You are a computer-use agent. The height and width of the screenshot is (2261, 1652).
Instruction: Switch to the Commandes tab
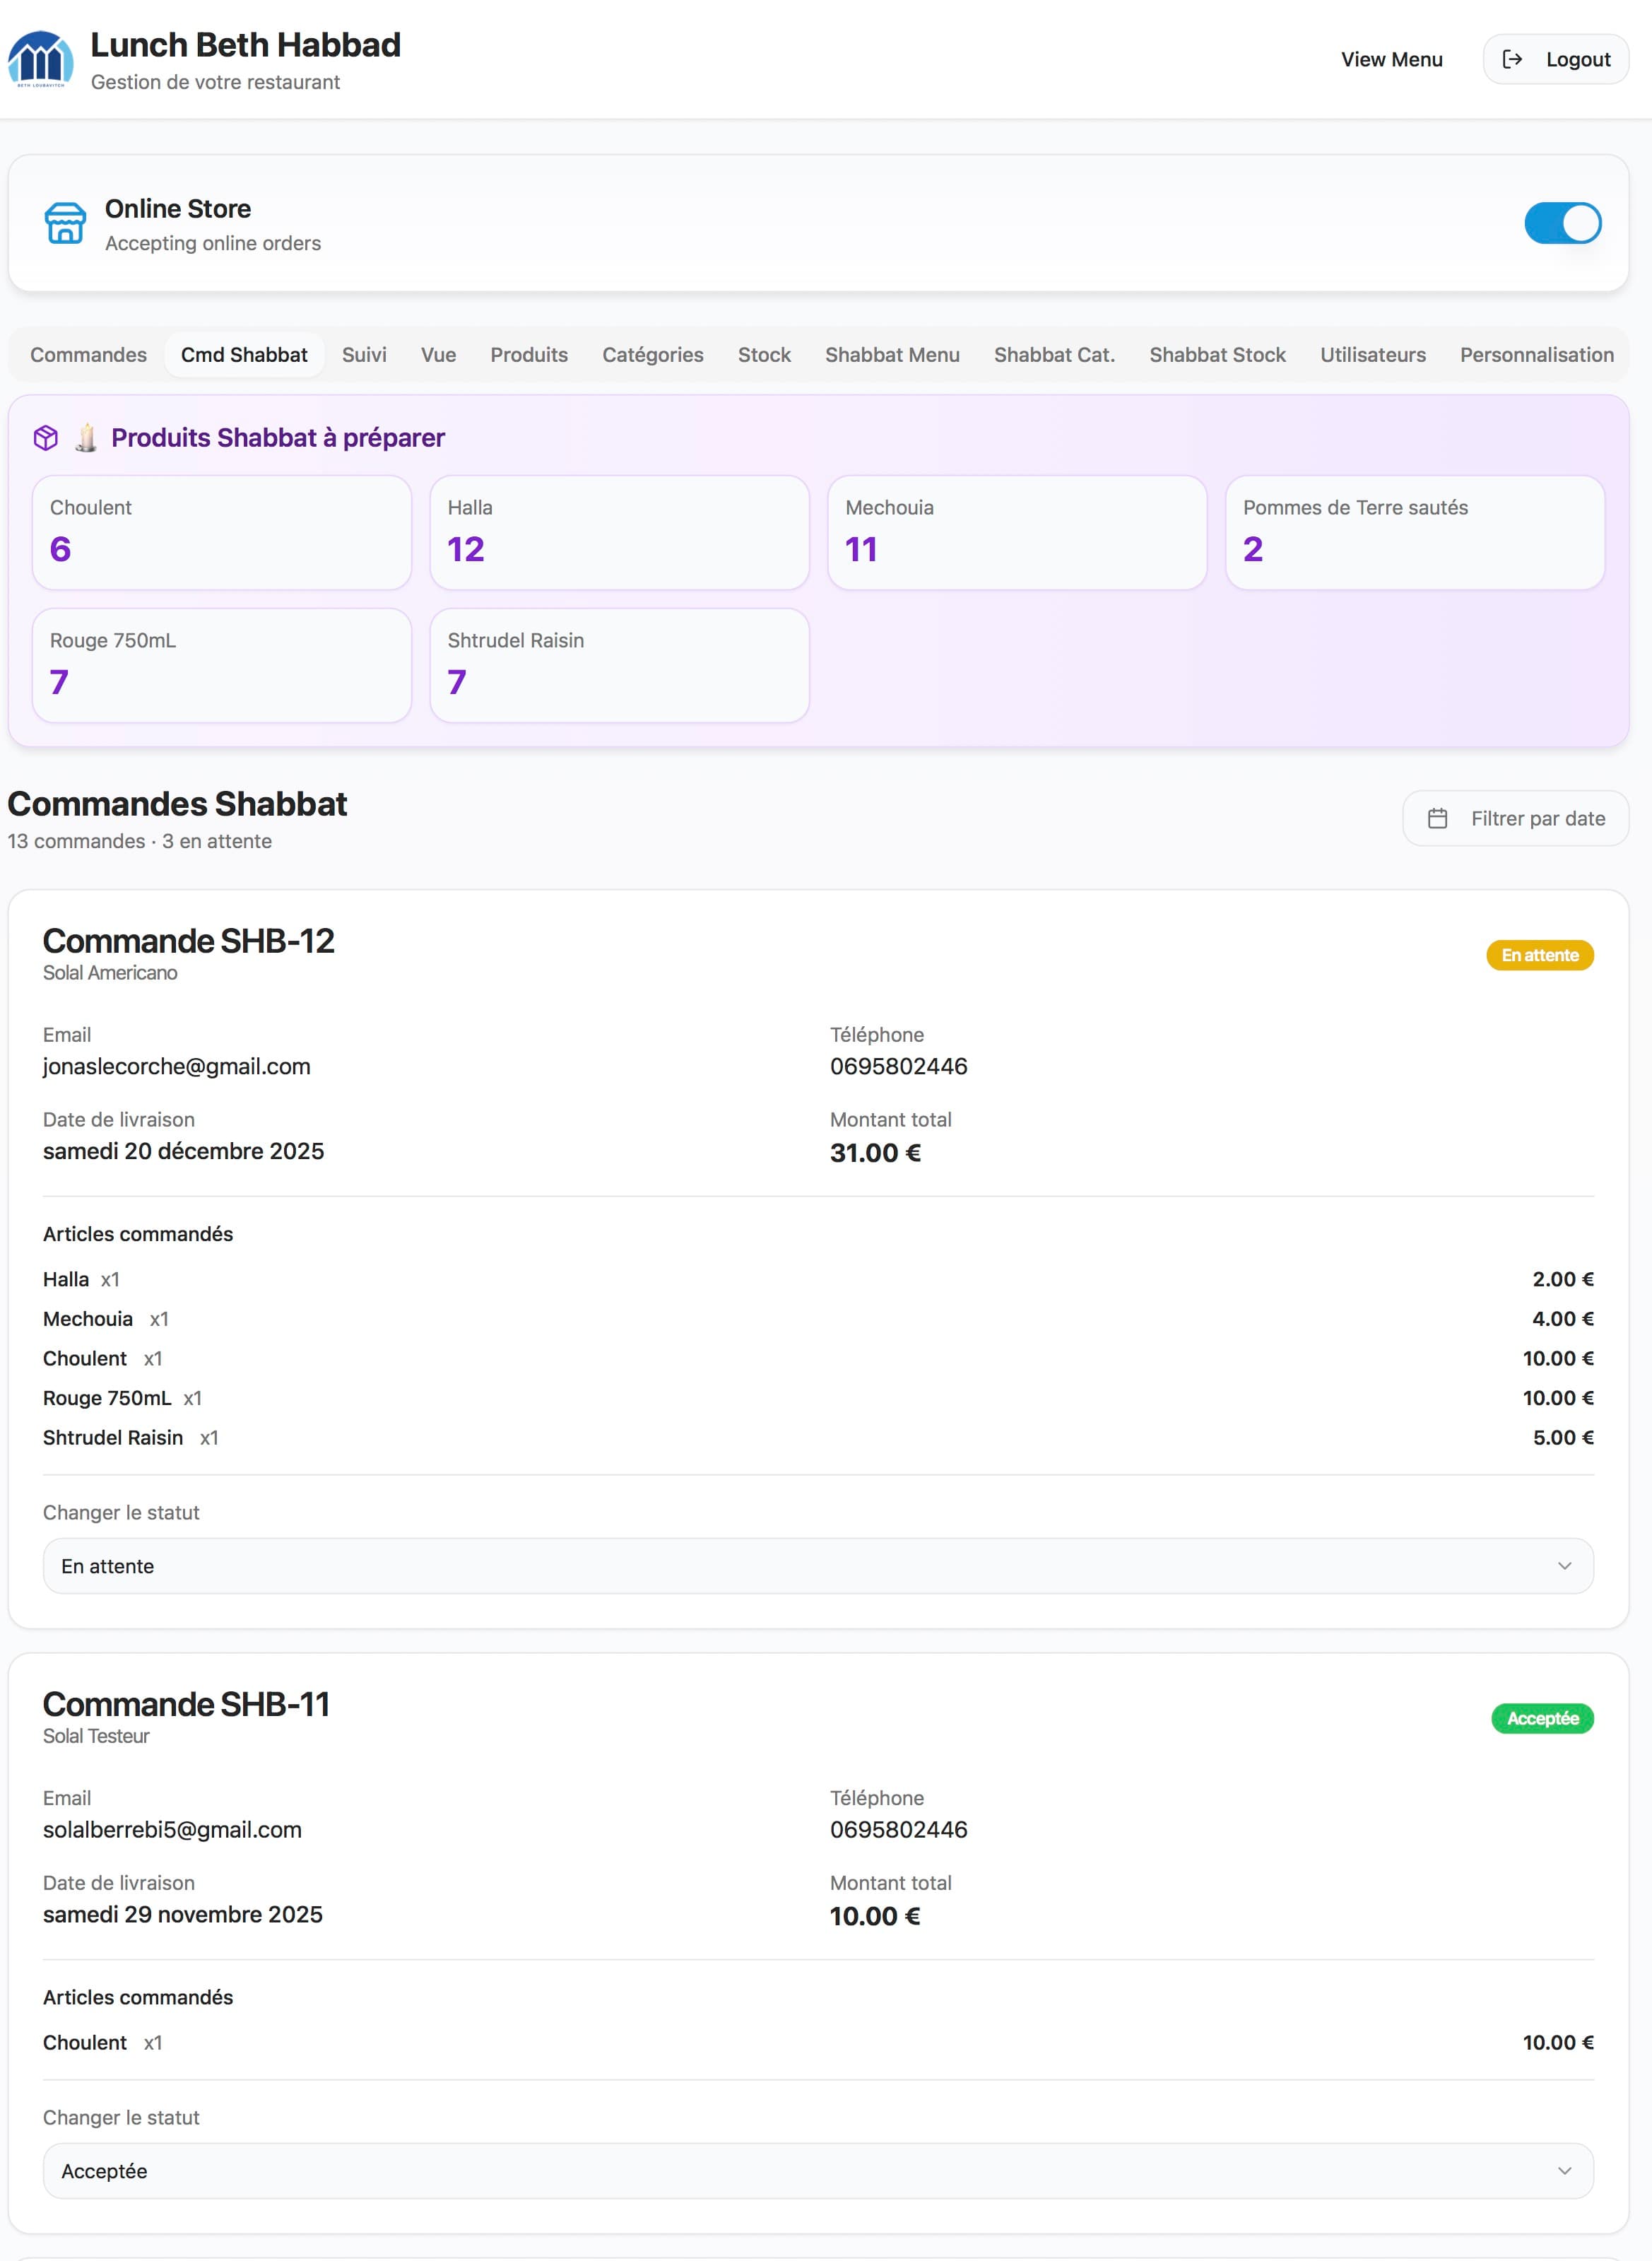(88, 354)
